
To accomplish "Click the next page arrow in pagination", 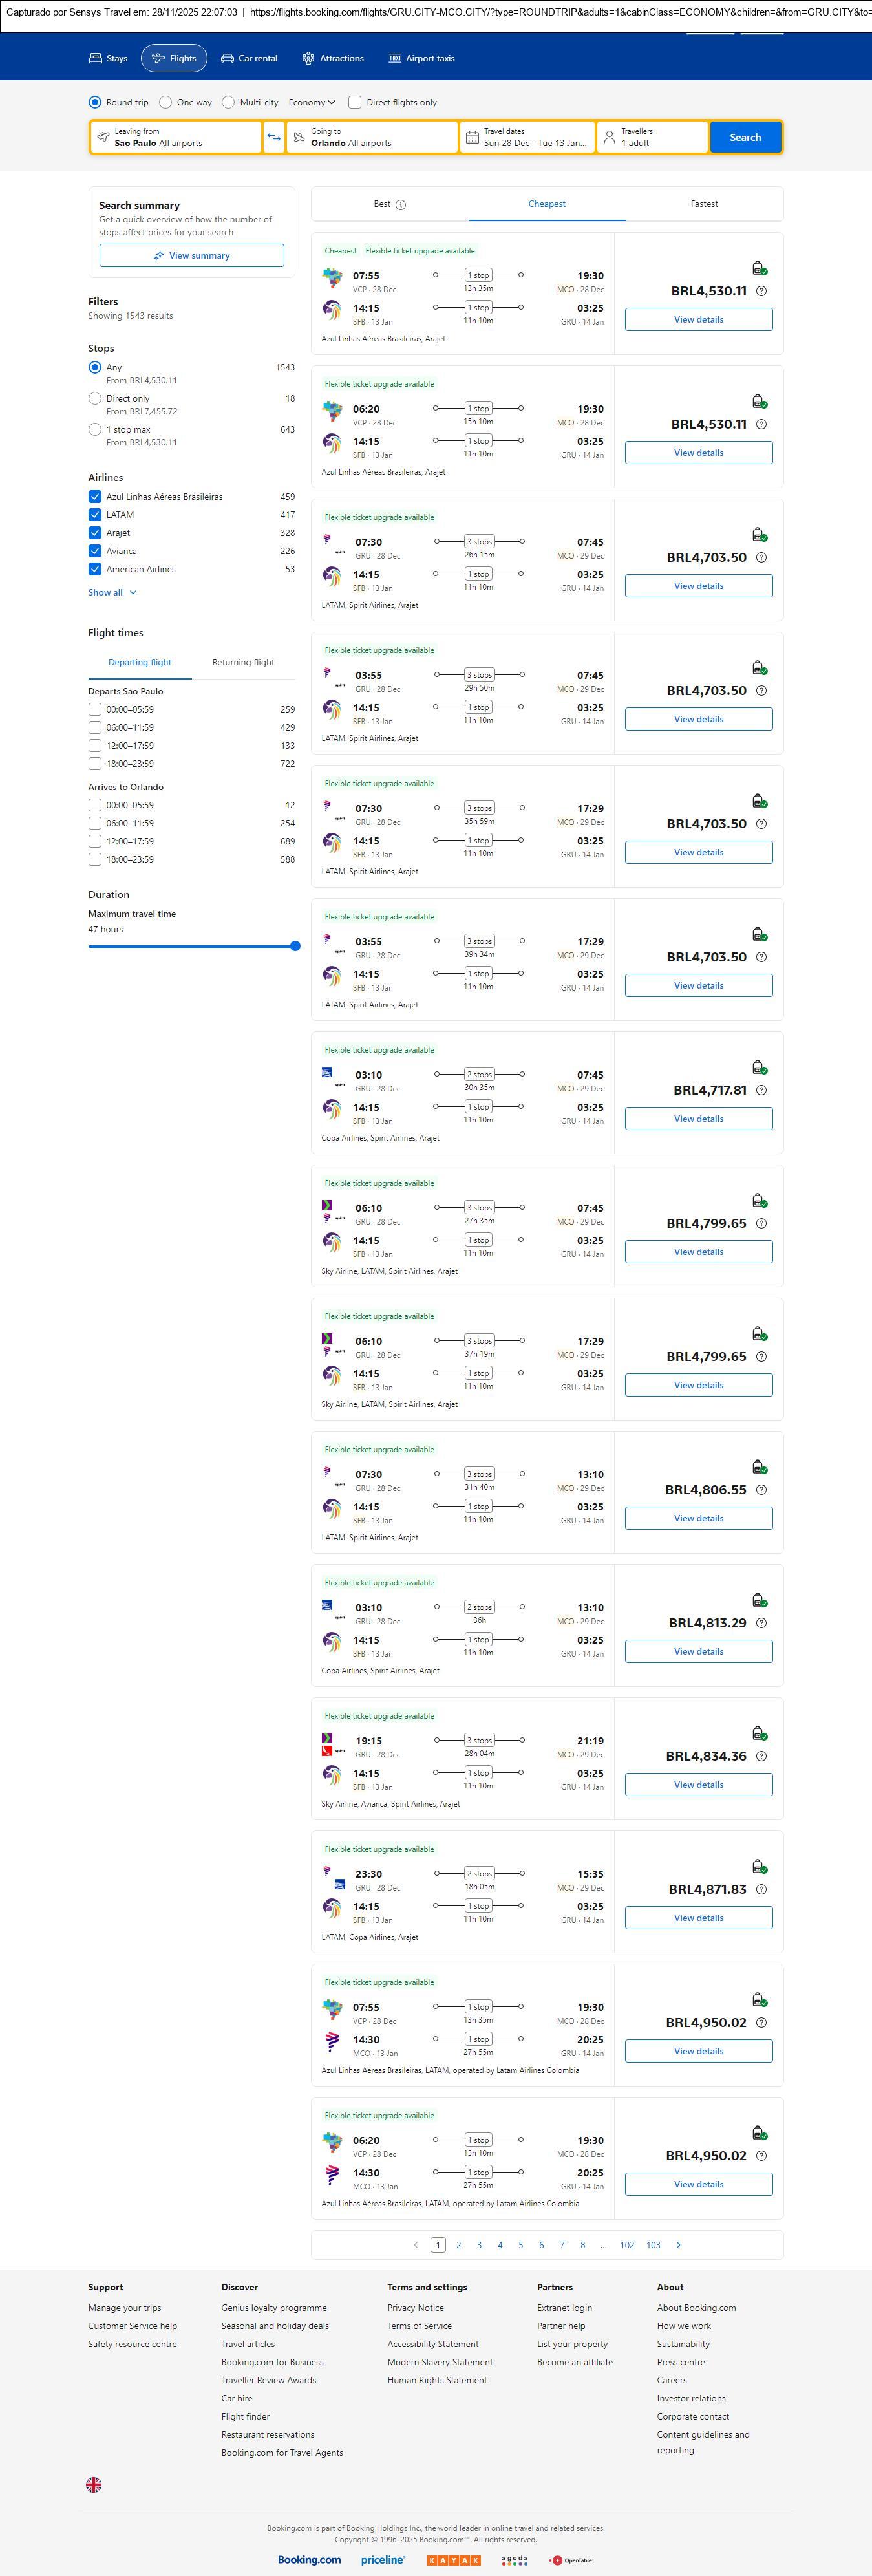I will tap(678, 2245).
